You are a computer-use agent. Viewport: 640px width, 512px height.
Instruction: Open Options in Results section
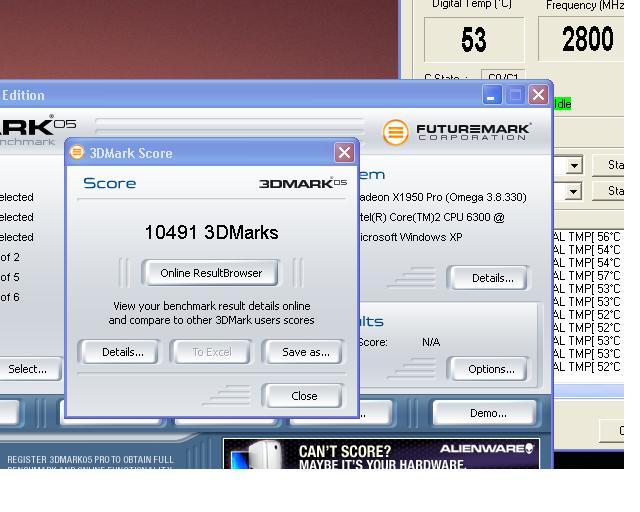[488, 369]
